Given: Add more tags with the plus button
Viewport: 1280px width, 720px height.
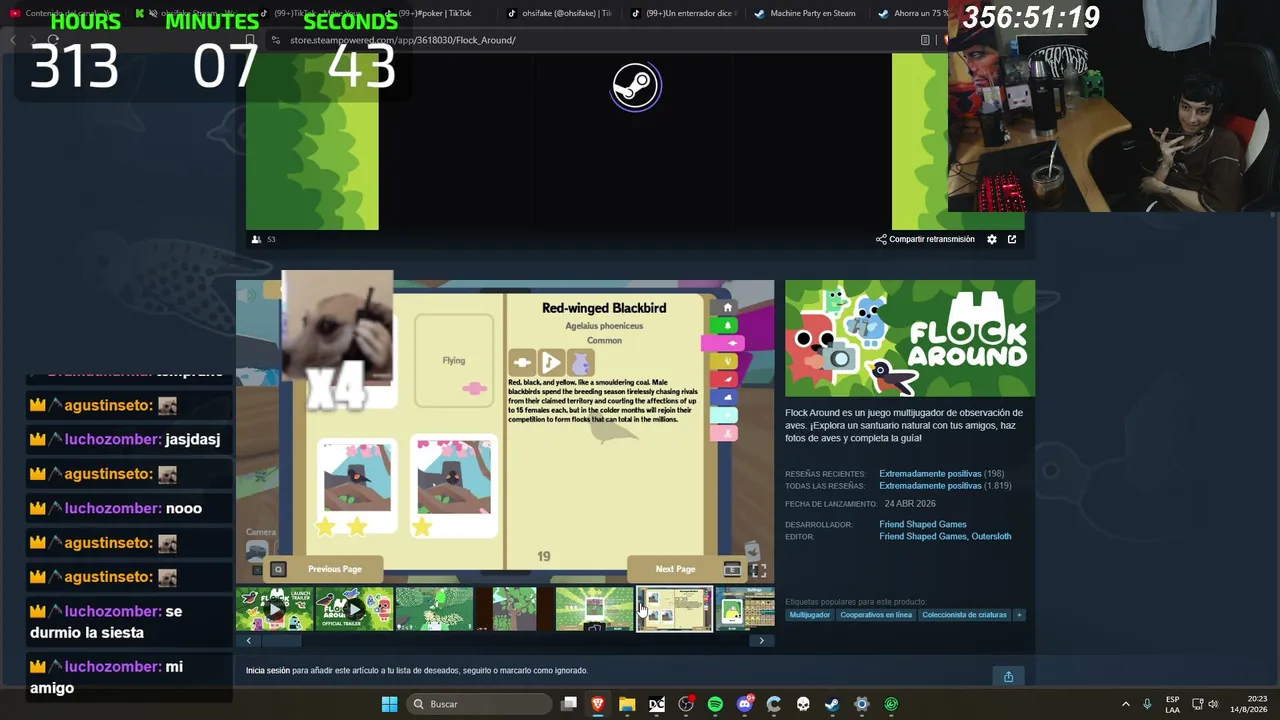Looking at the screenshot, I should 1019,615.
